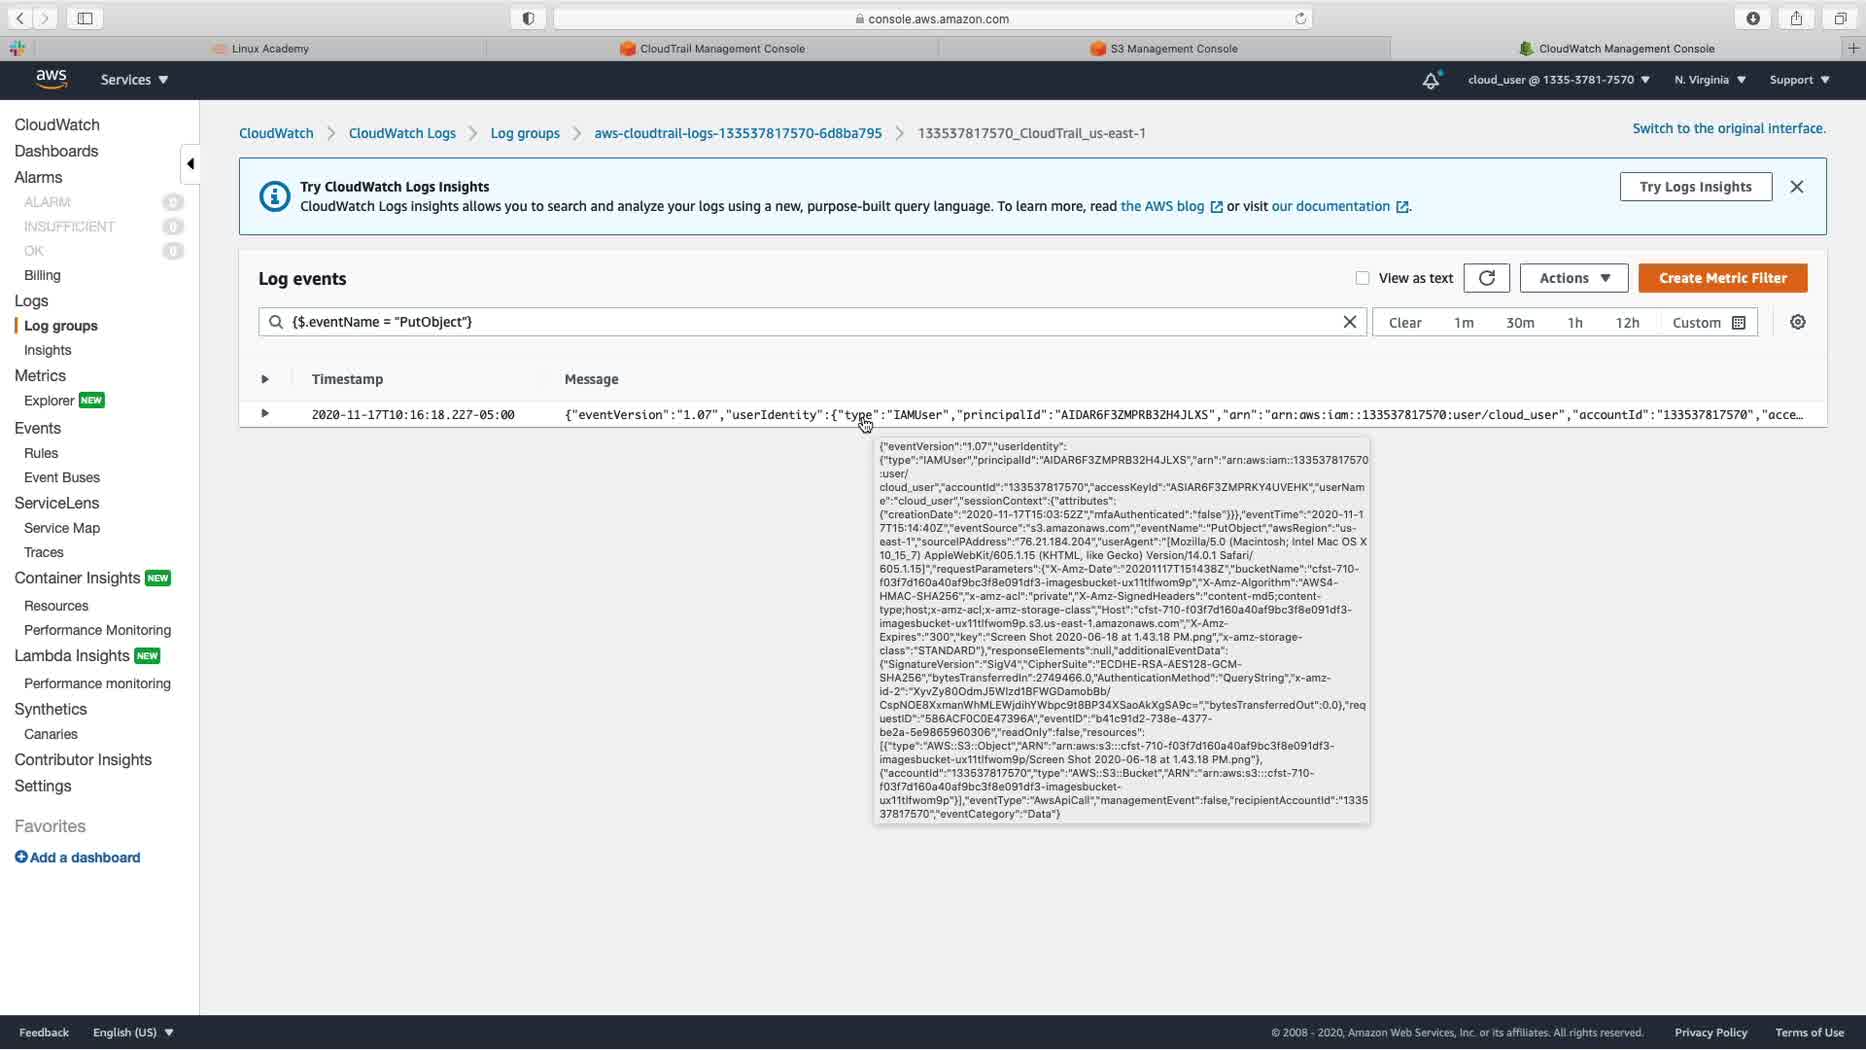Image resolution: width=1866 pixels, height=1050 pixels.
Task: Click the AWS logo home icon
Action: (51, 79)
